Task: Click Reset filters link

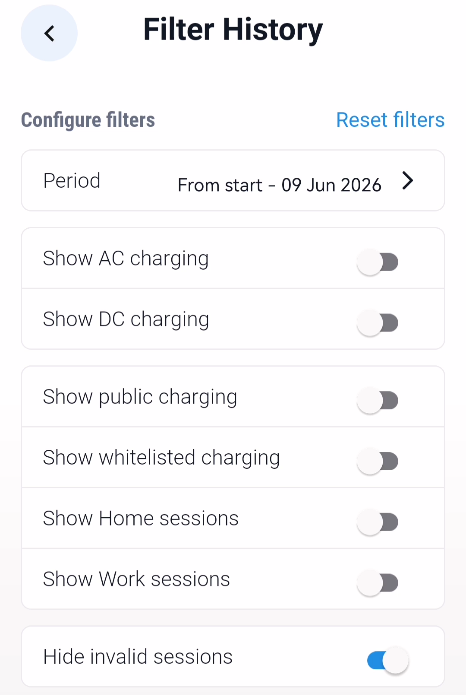Action: point(390,120)
